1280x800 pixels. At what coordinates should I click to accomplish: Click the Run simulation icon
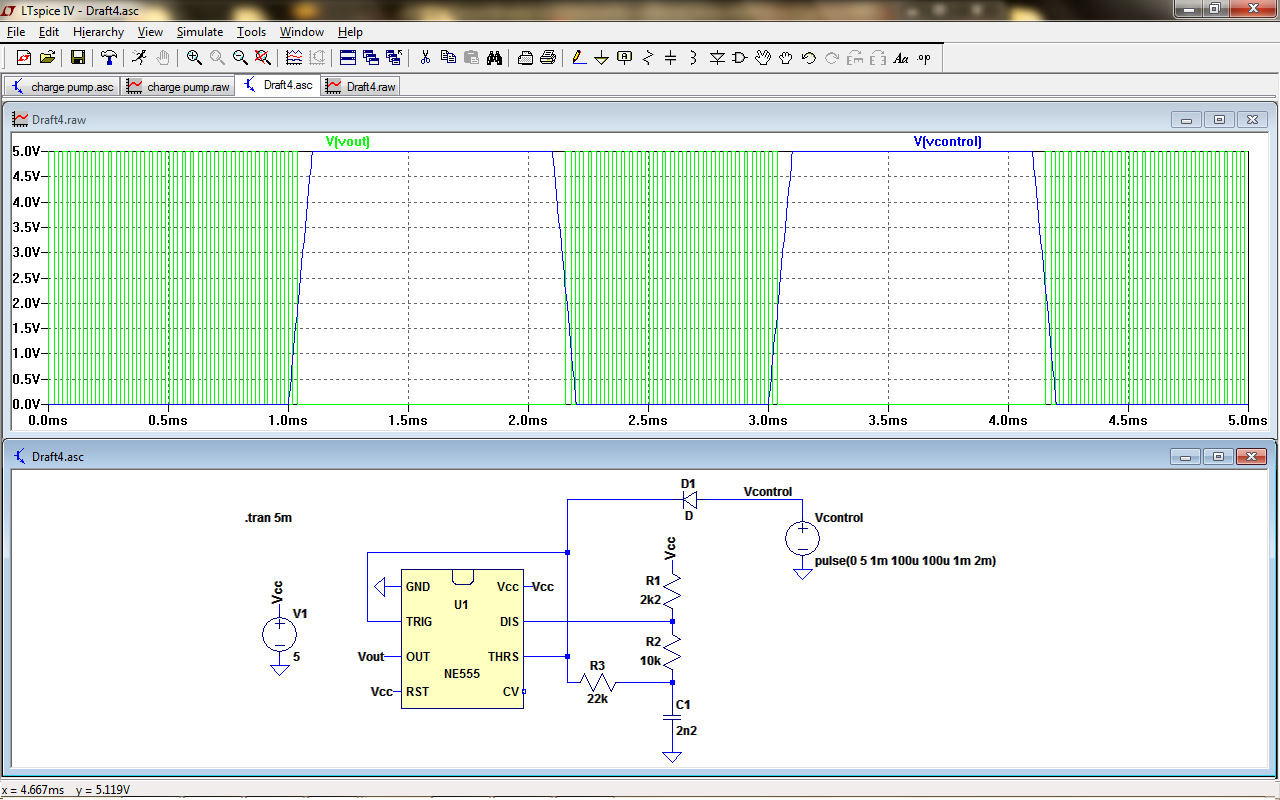pos(139,58)
